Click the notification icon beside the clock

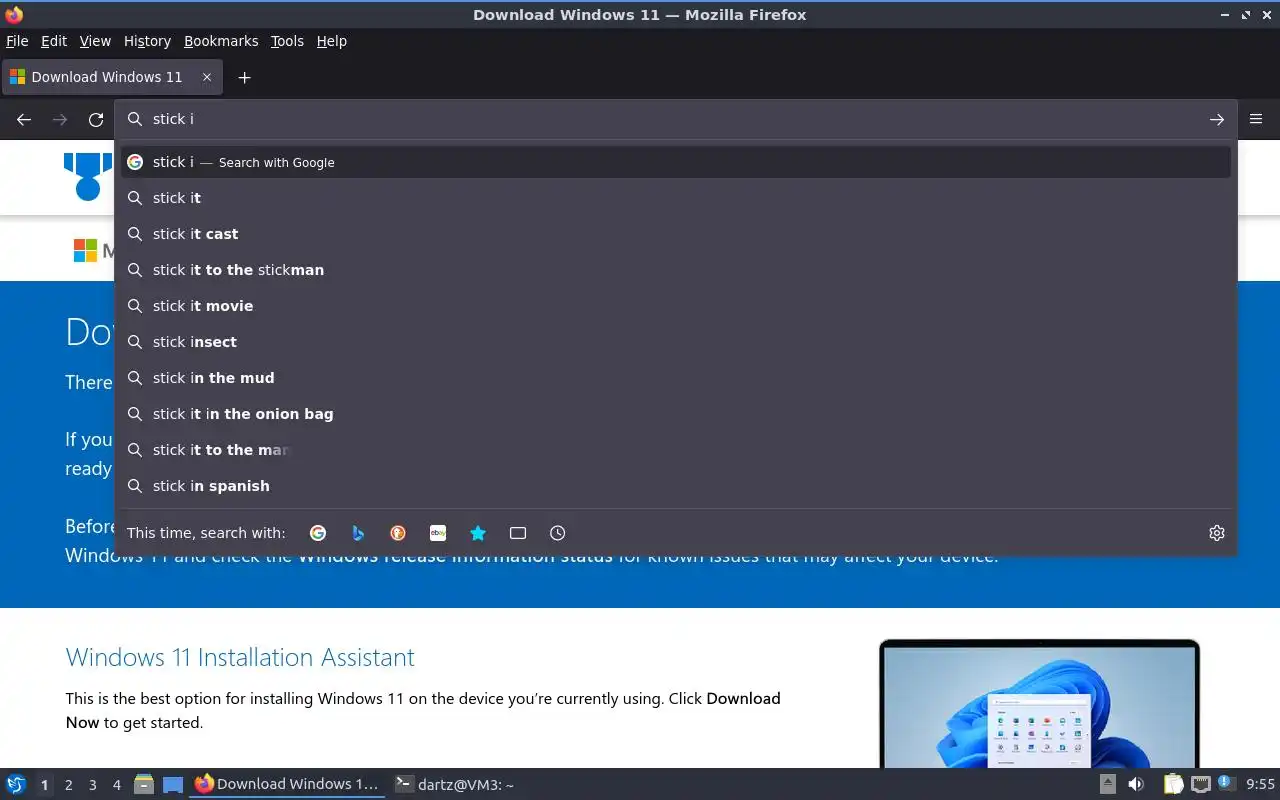[x=1226, y=785]
